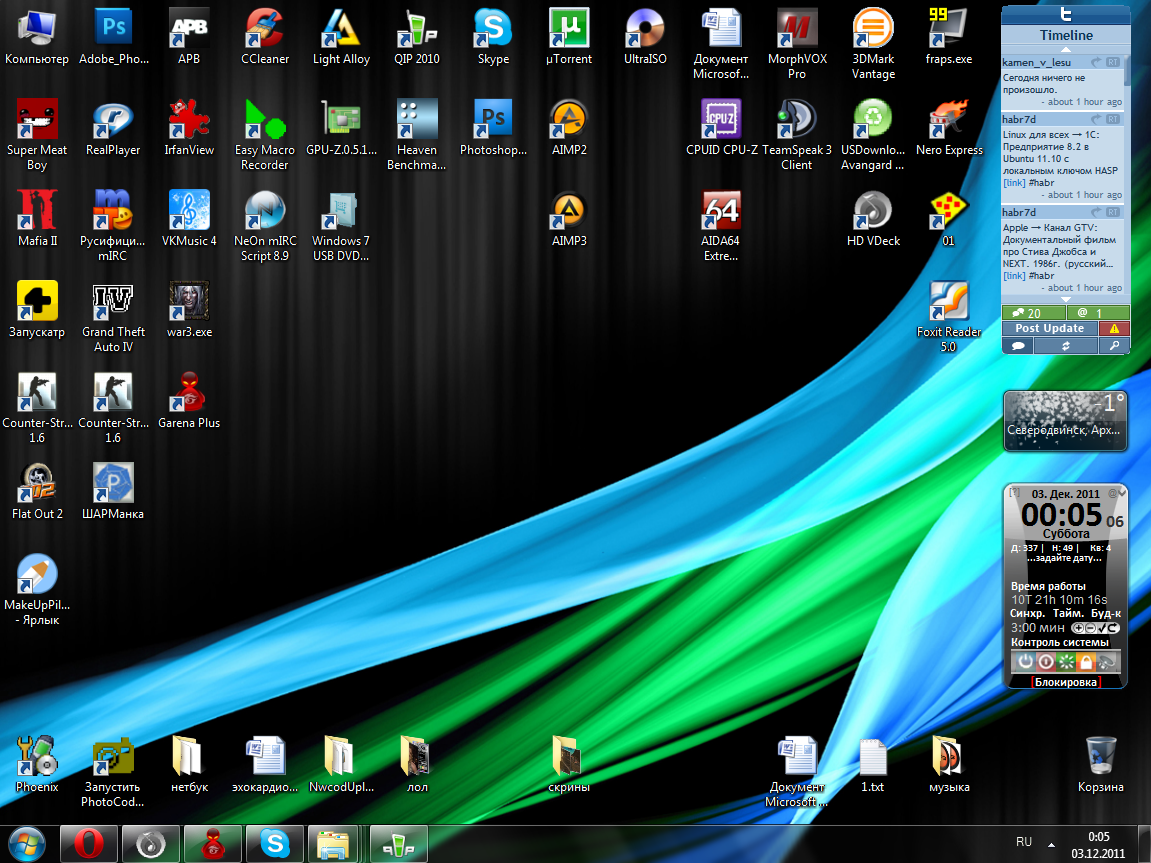Open MorphVOX Pro shortcut
This screenshot has width=1151, height=863.
797,44
